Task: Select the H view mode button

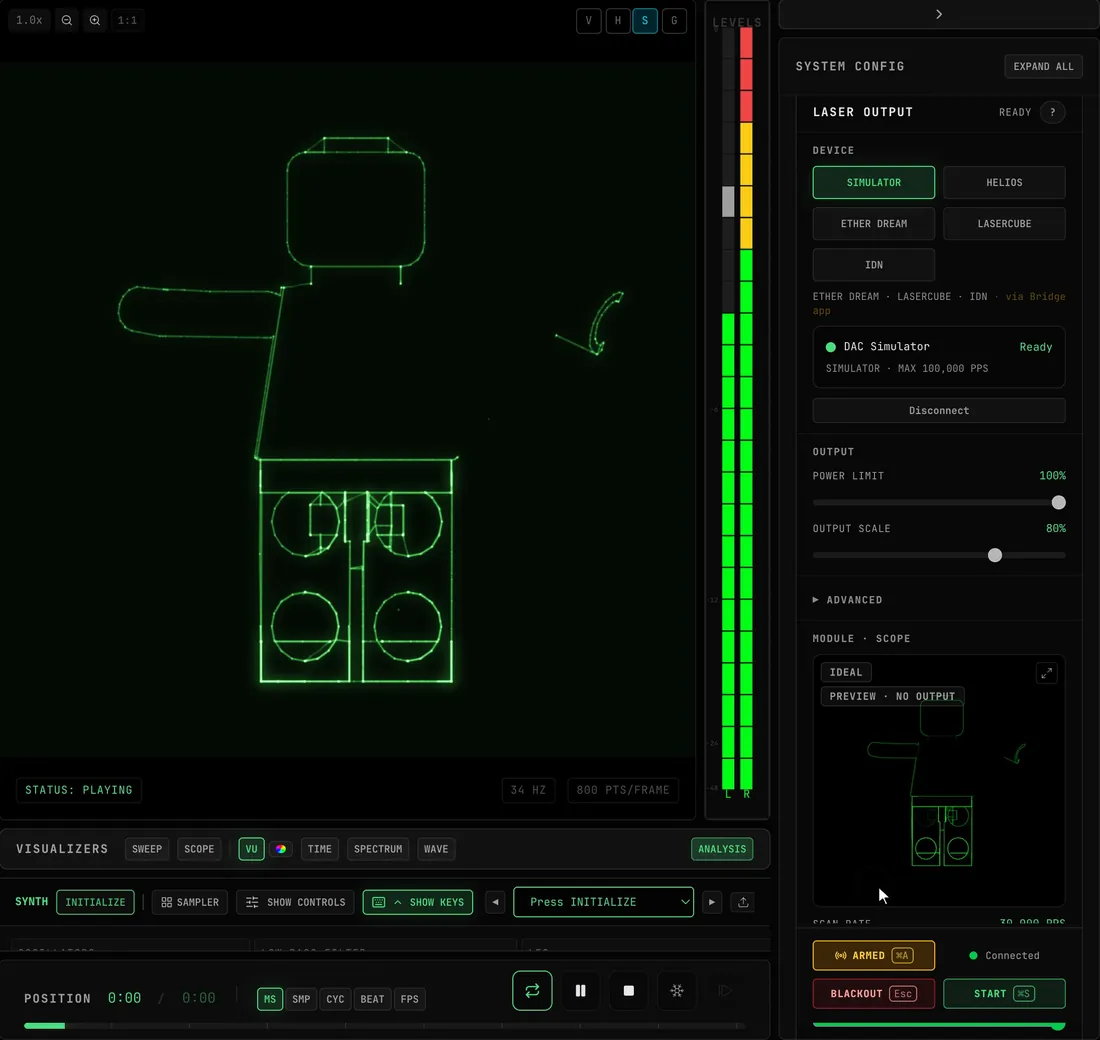Action: (x=617, y=20)
